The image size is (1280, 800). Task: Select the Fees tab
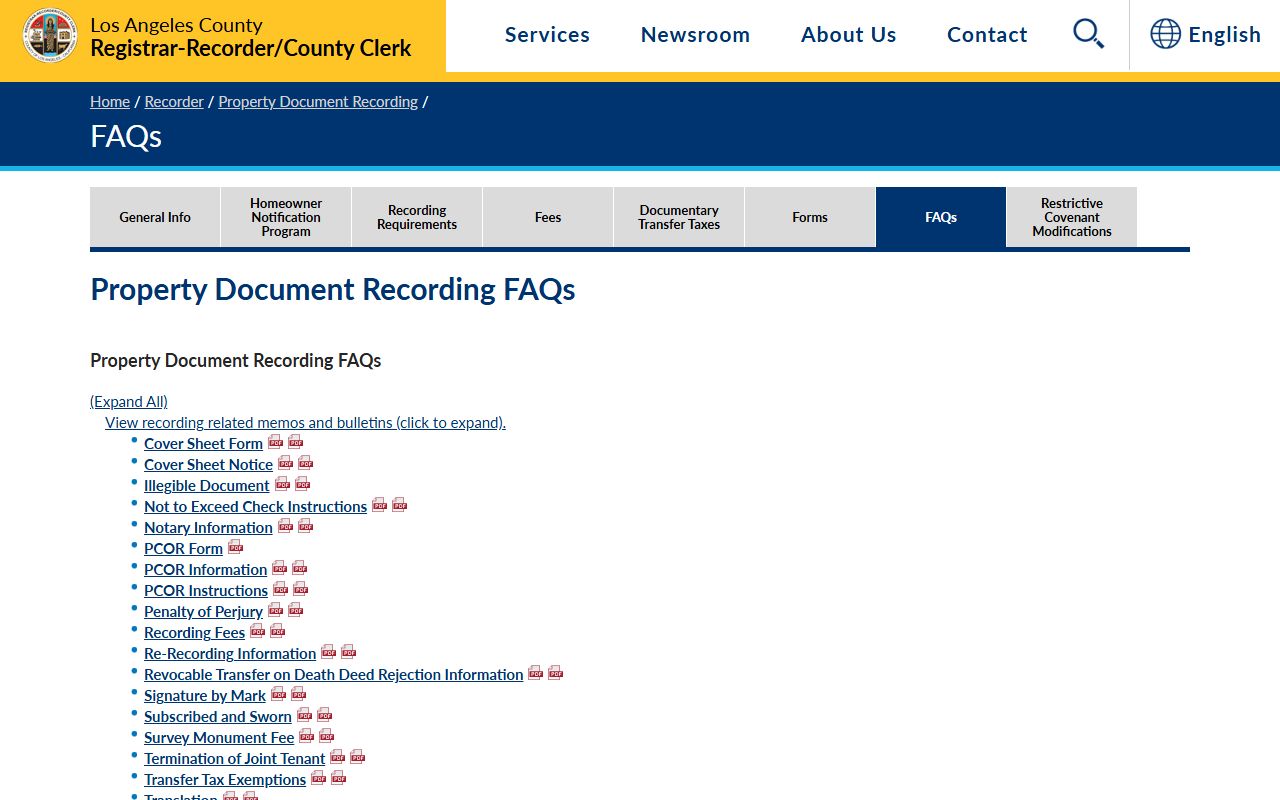tap(548, 217)
